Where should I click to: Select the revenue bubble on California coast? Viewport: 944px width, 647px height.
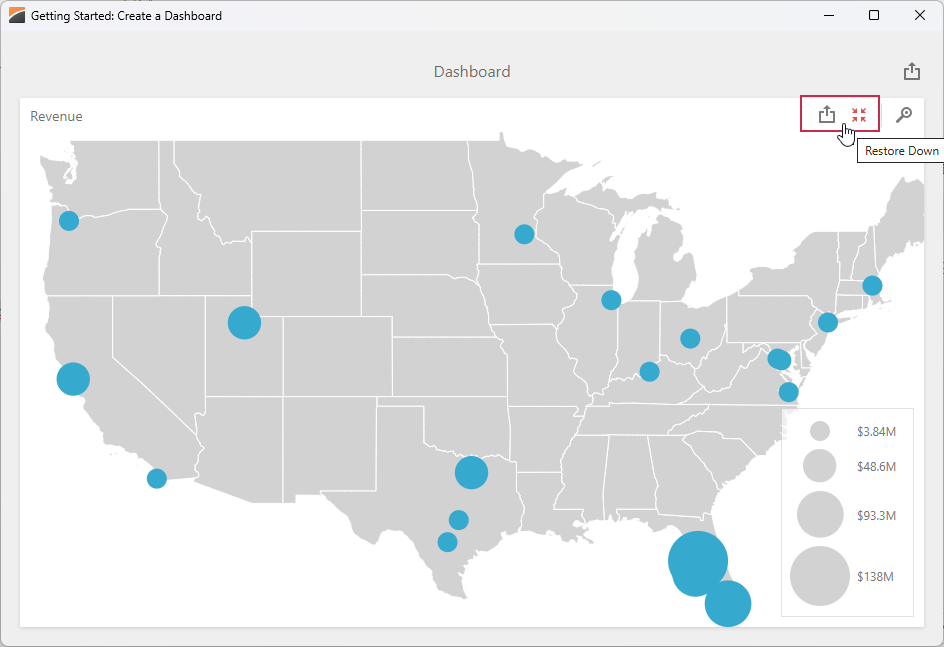71,379
